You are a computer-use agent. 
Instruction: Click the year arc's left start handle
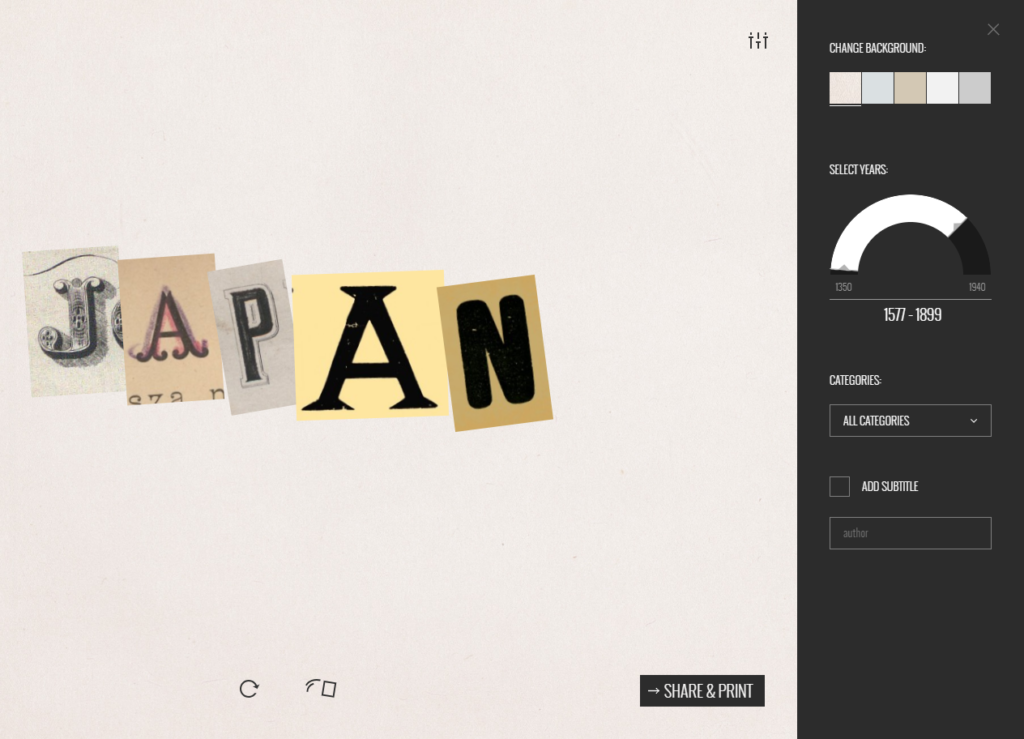[844, 267]
